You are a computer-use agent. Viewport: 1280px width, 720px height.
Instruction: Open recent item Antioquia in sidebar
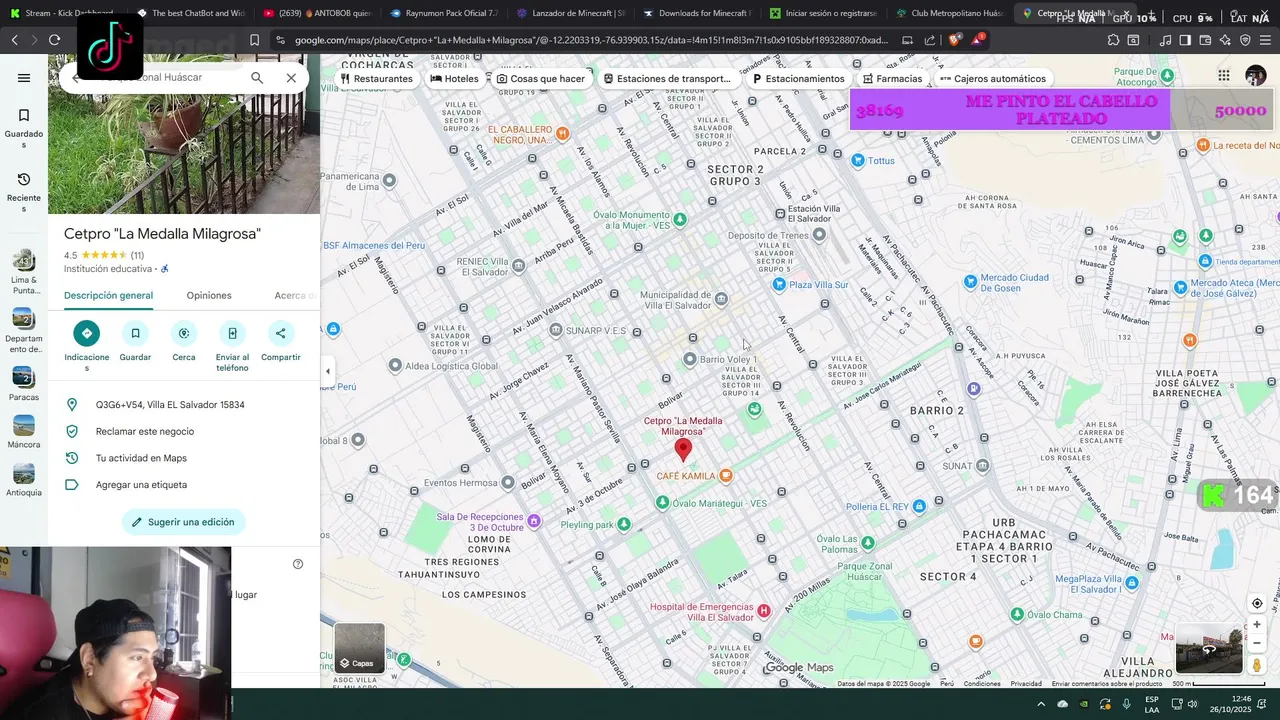pos(24,479)
